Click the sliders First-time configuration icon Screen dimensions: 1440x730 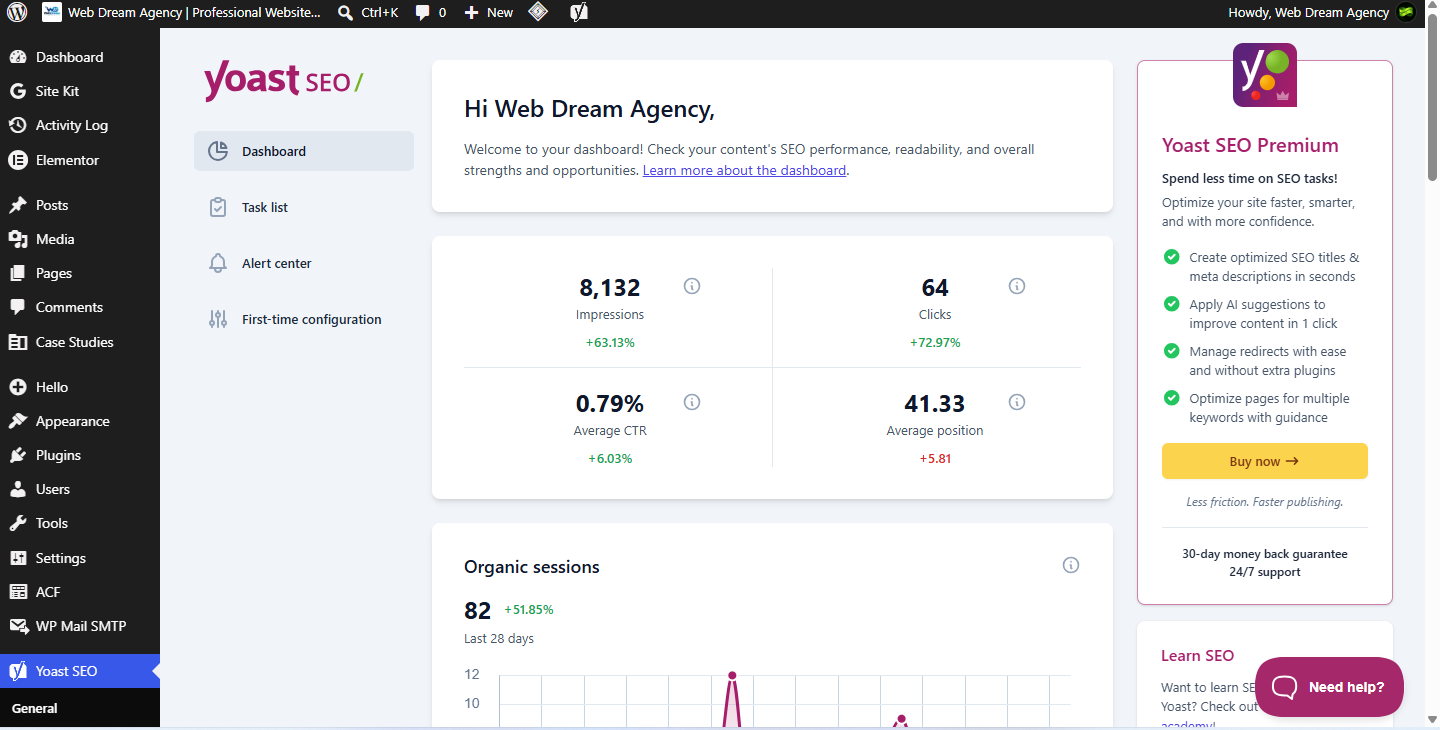(218, 319)
